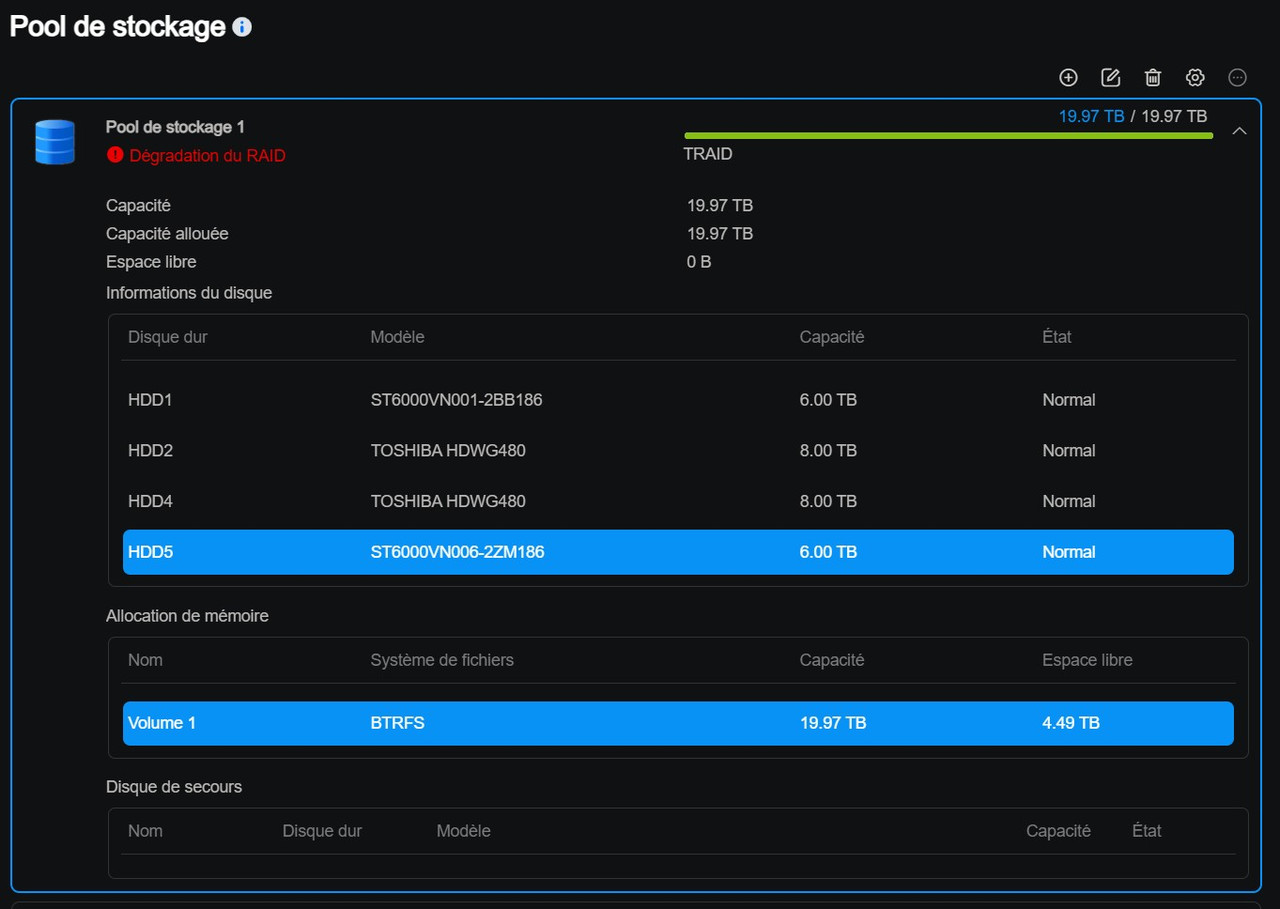Click Volume 1 in memory allocation table
The image size is (1280, 909).
point(162,723)
